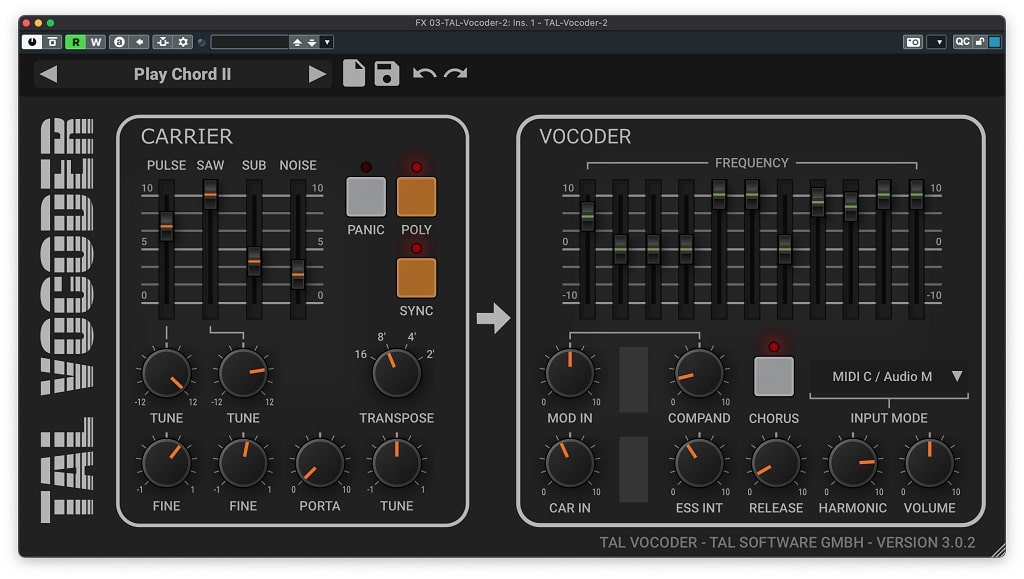Open the plugin settings gear icon
The image size is (1024, 579).
(x=184, y=42)
